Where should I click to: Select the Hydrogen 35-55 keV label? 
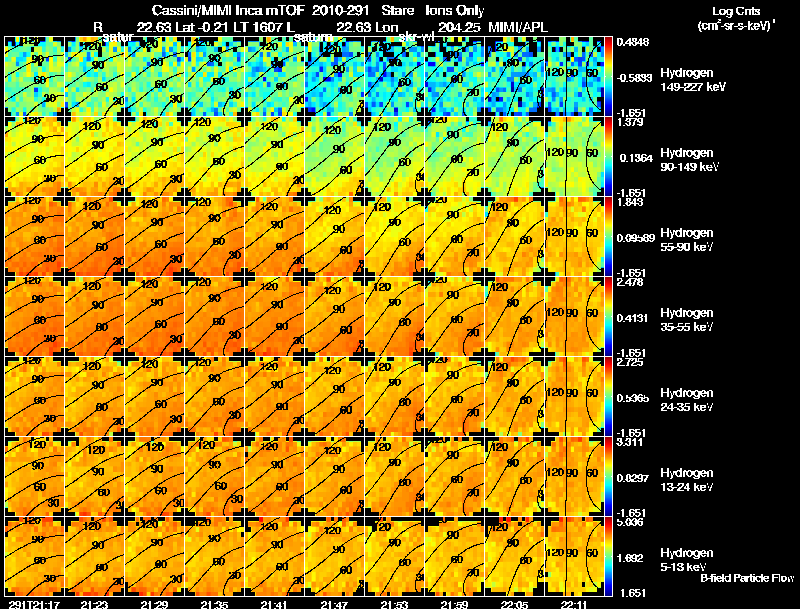687,320
